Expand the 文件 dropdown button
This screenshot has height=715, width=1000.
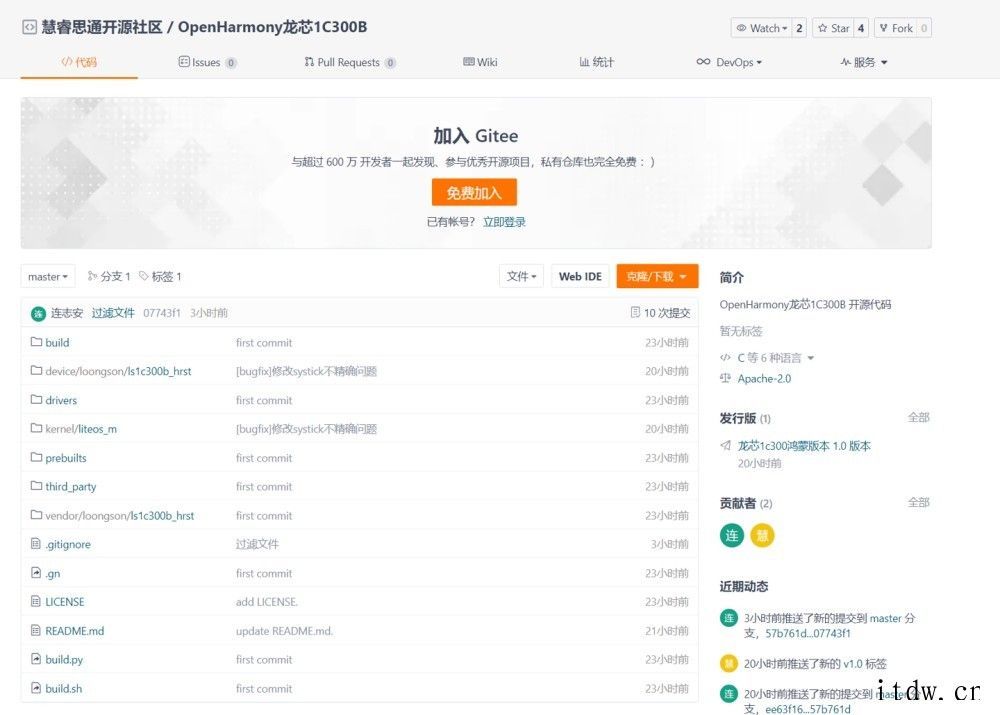pyautogui.click(x=521, y=276)
